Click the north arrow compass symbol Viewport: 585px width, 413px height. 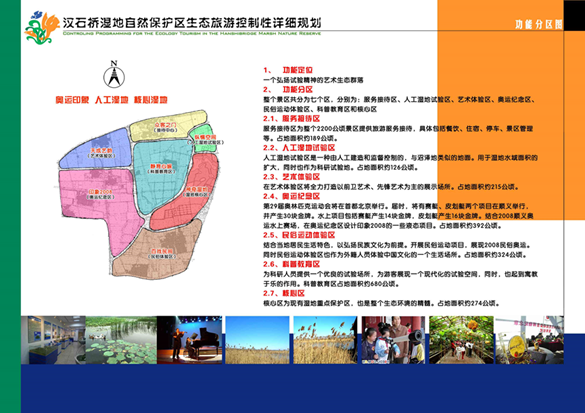(x=114, y=75)
